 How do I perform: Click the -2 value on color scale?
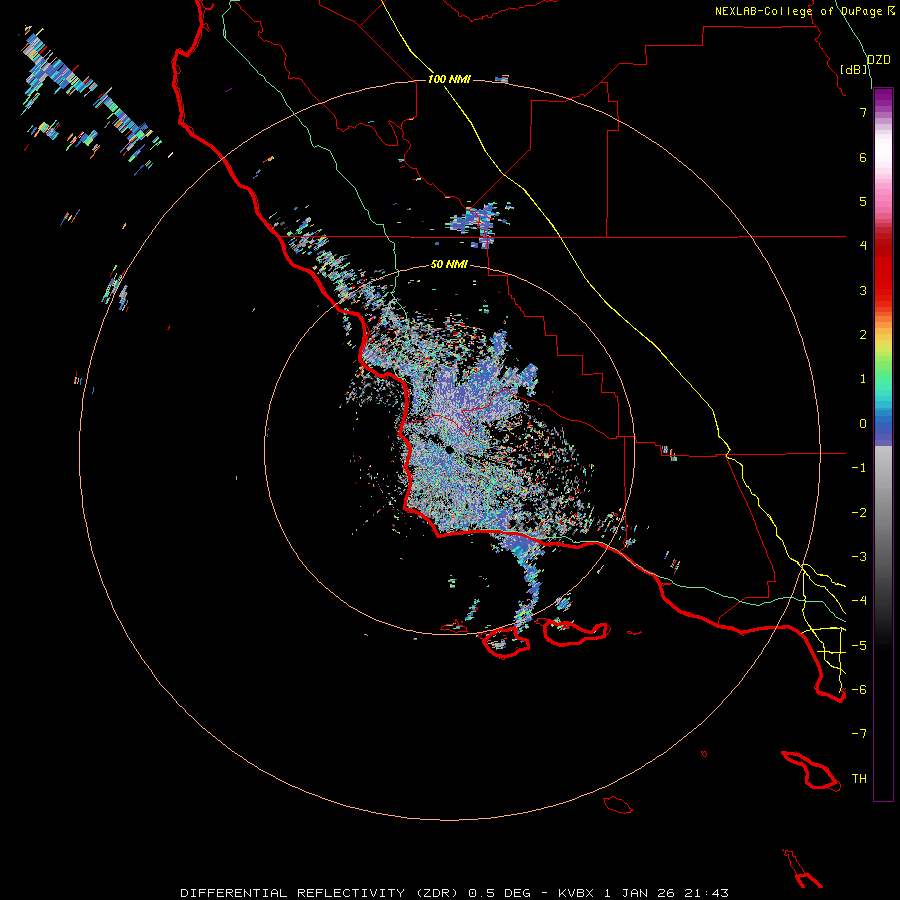[x=859, y=513]
